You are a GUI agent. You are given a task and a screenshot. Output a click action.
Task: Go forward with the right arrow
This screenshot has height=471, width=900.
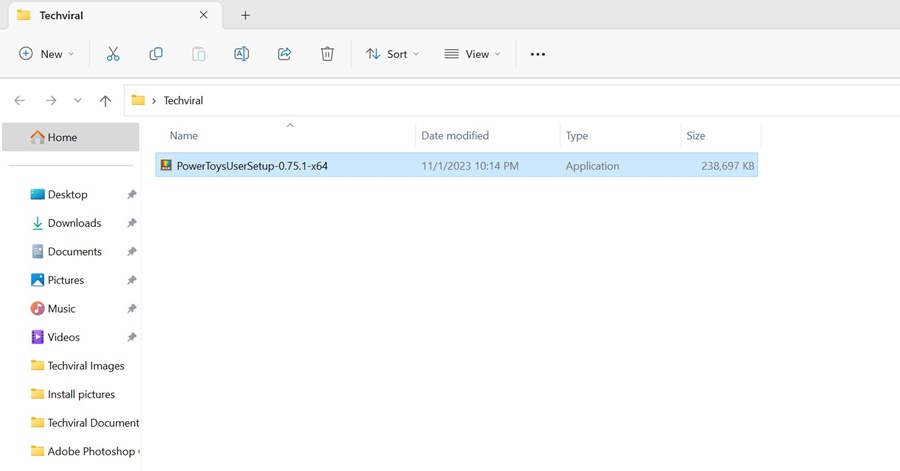coord(51,100)
